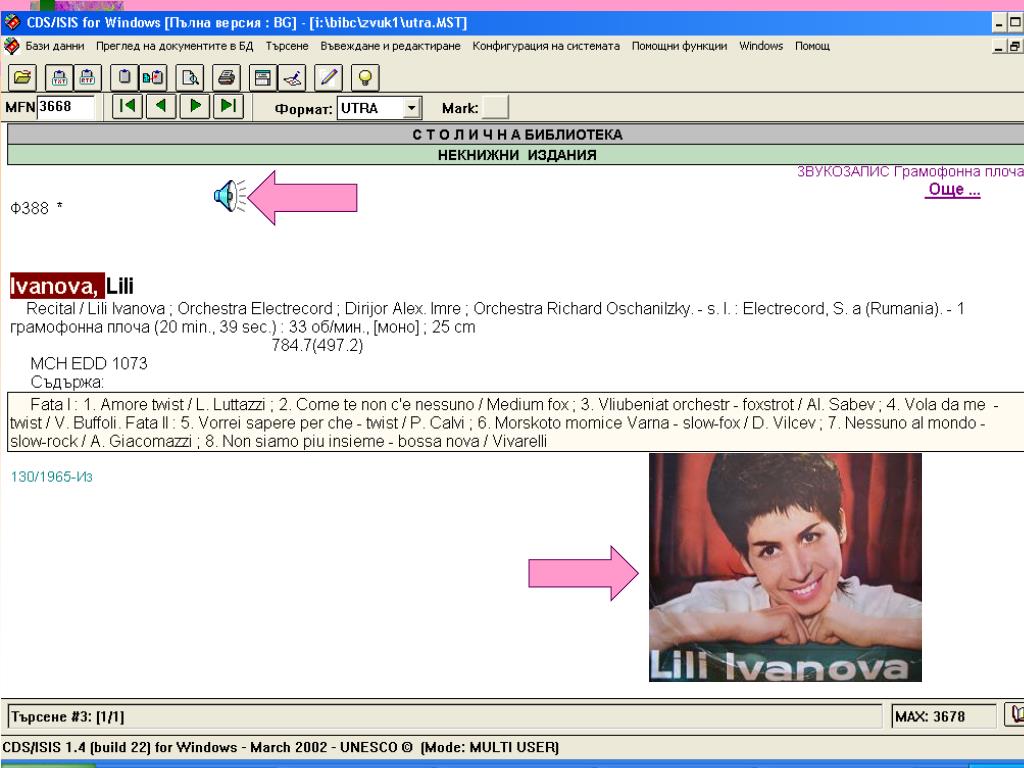Viewport: 1024px width, 768px height.
Task: Click the Lili Ivanova album cover image
Action: click(x=785, y=568)
